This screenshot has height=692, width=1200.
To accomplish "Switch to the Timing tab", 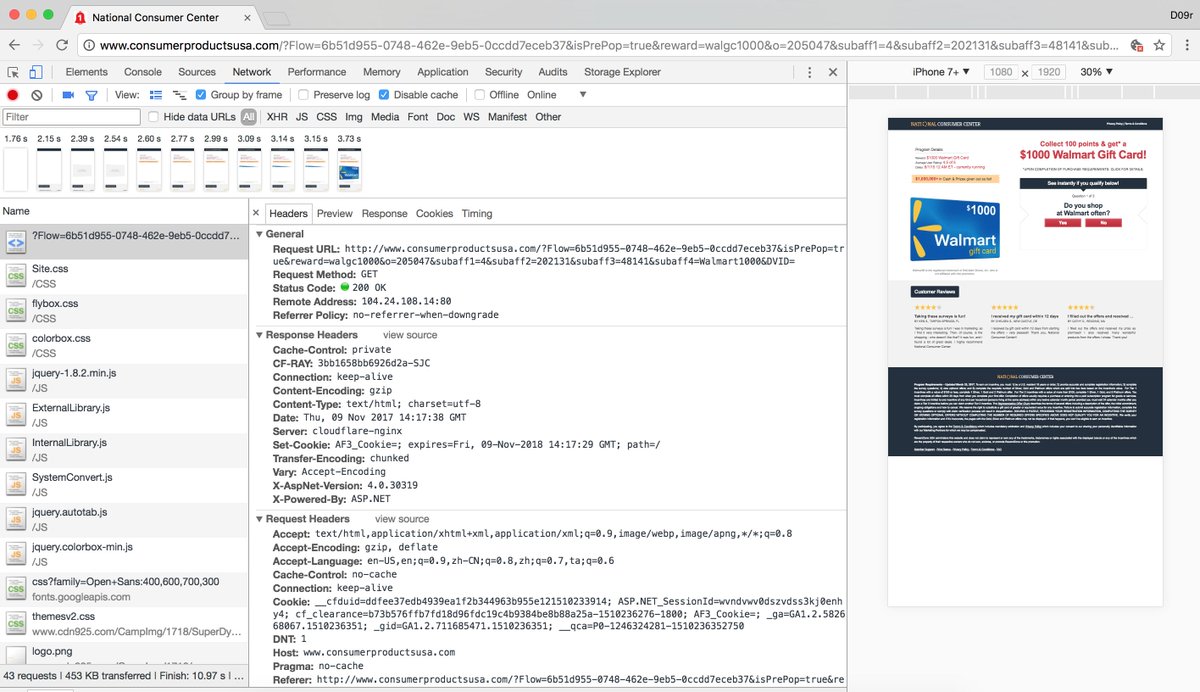I will (x=477, y=213).
